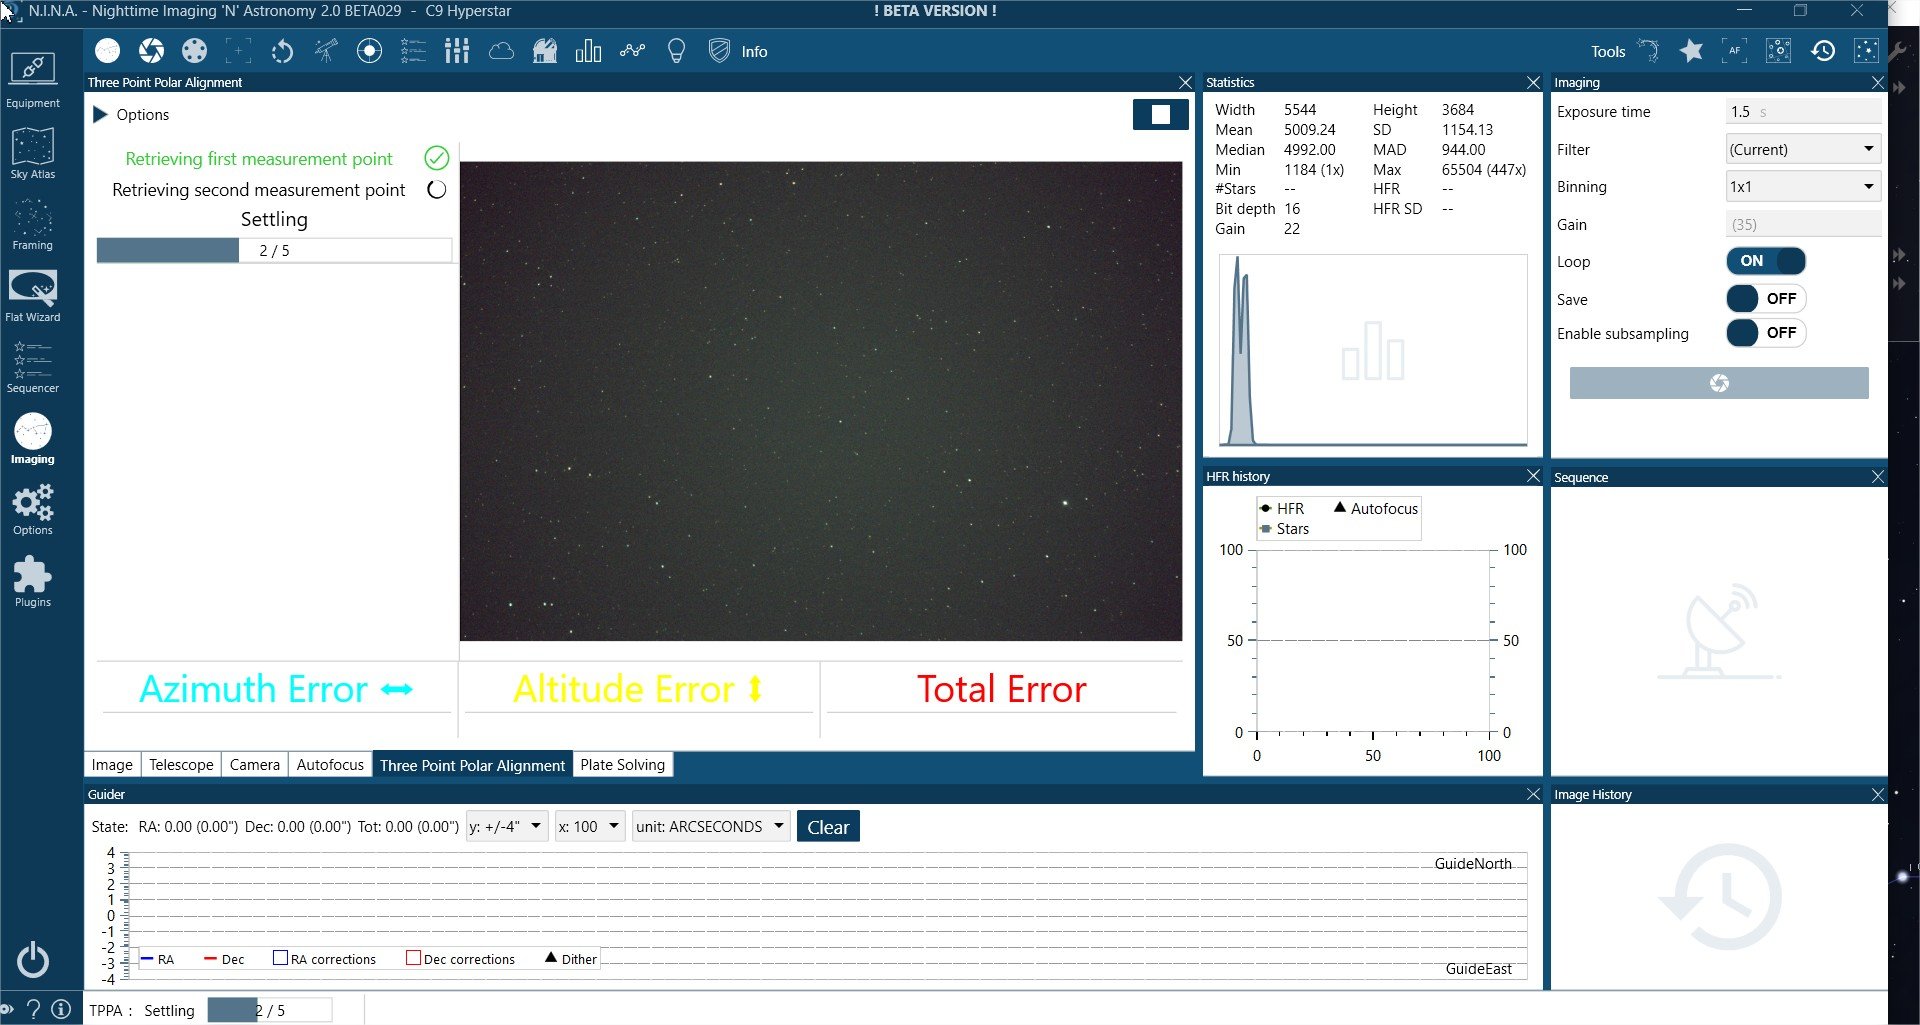1920x1025 pixels.
Task: Turn on the Save toggle
Action: click(x=1765, y=299)
